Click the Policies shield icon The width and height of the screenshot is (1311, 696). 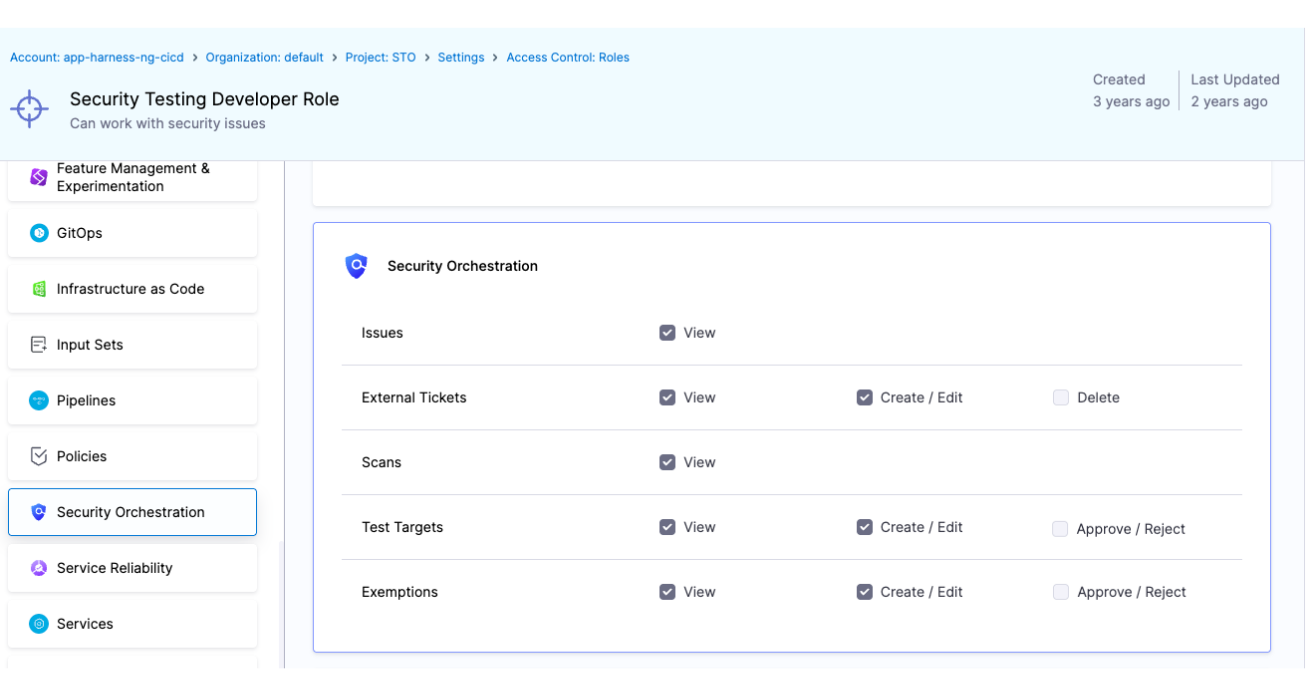[x=39, y=456]
